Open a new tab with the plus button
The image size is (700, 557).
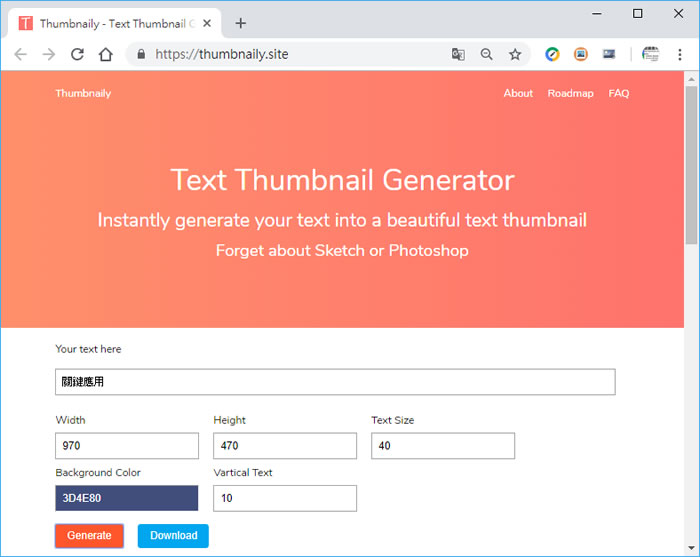coord(240,23)
